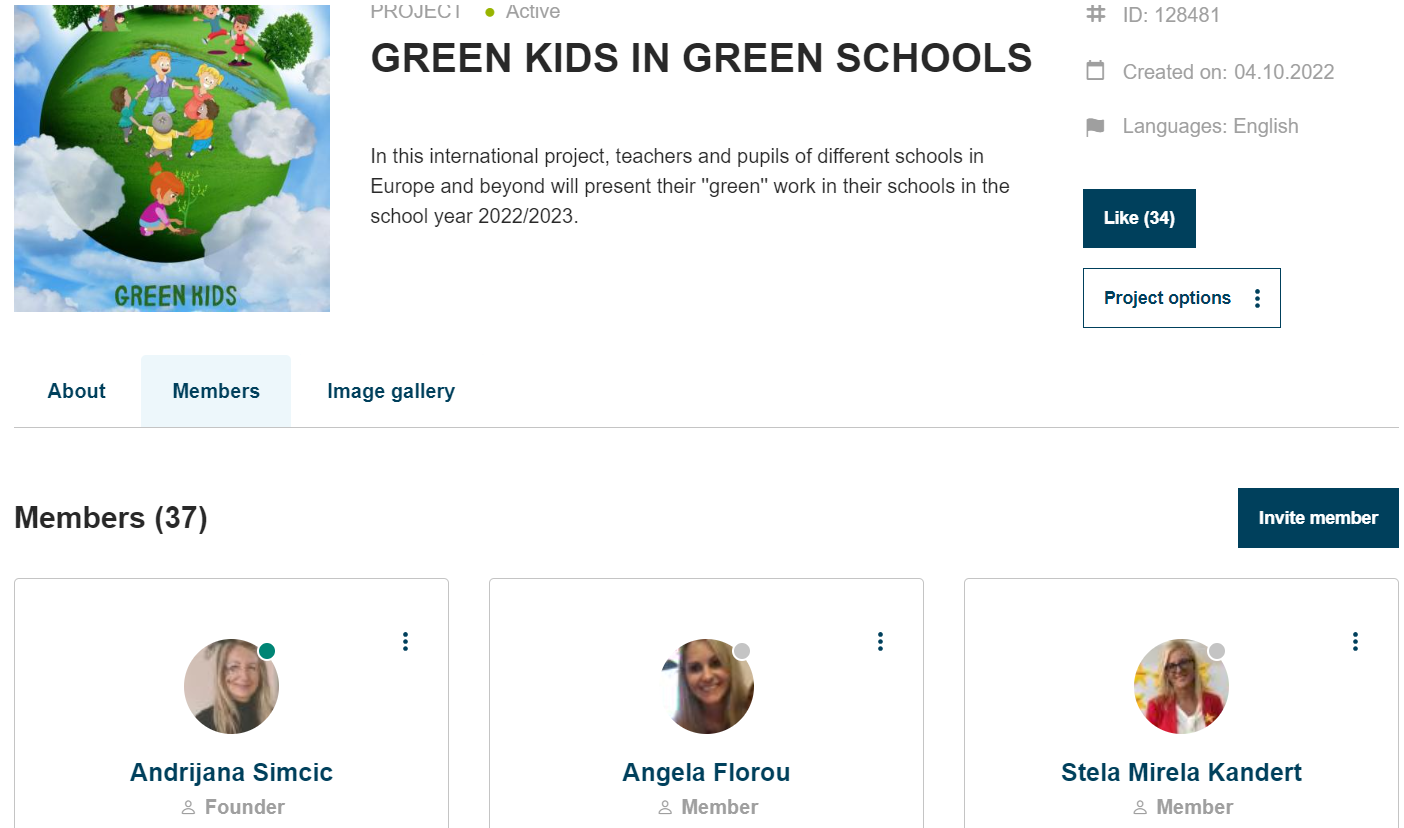Click the person icon under Stela Mirela Kandert
The image size is (1404, 828).
tap(1140, 807)
